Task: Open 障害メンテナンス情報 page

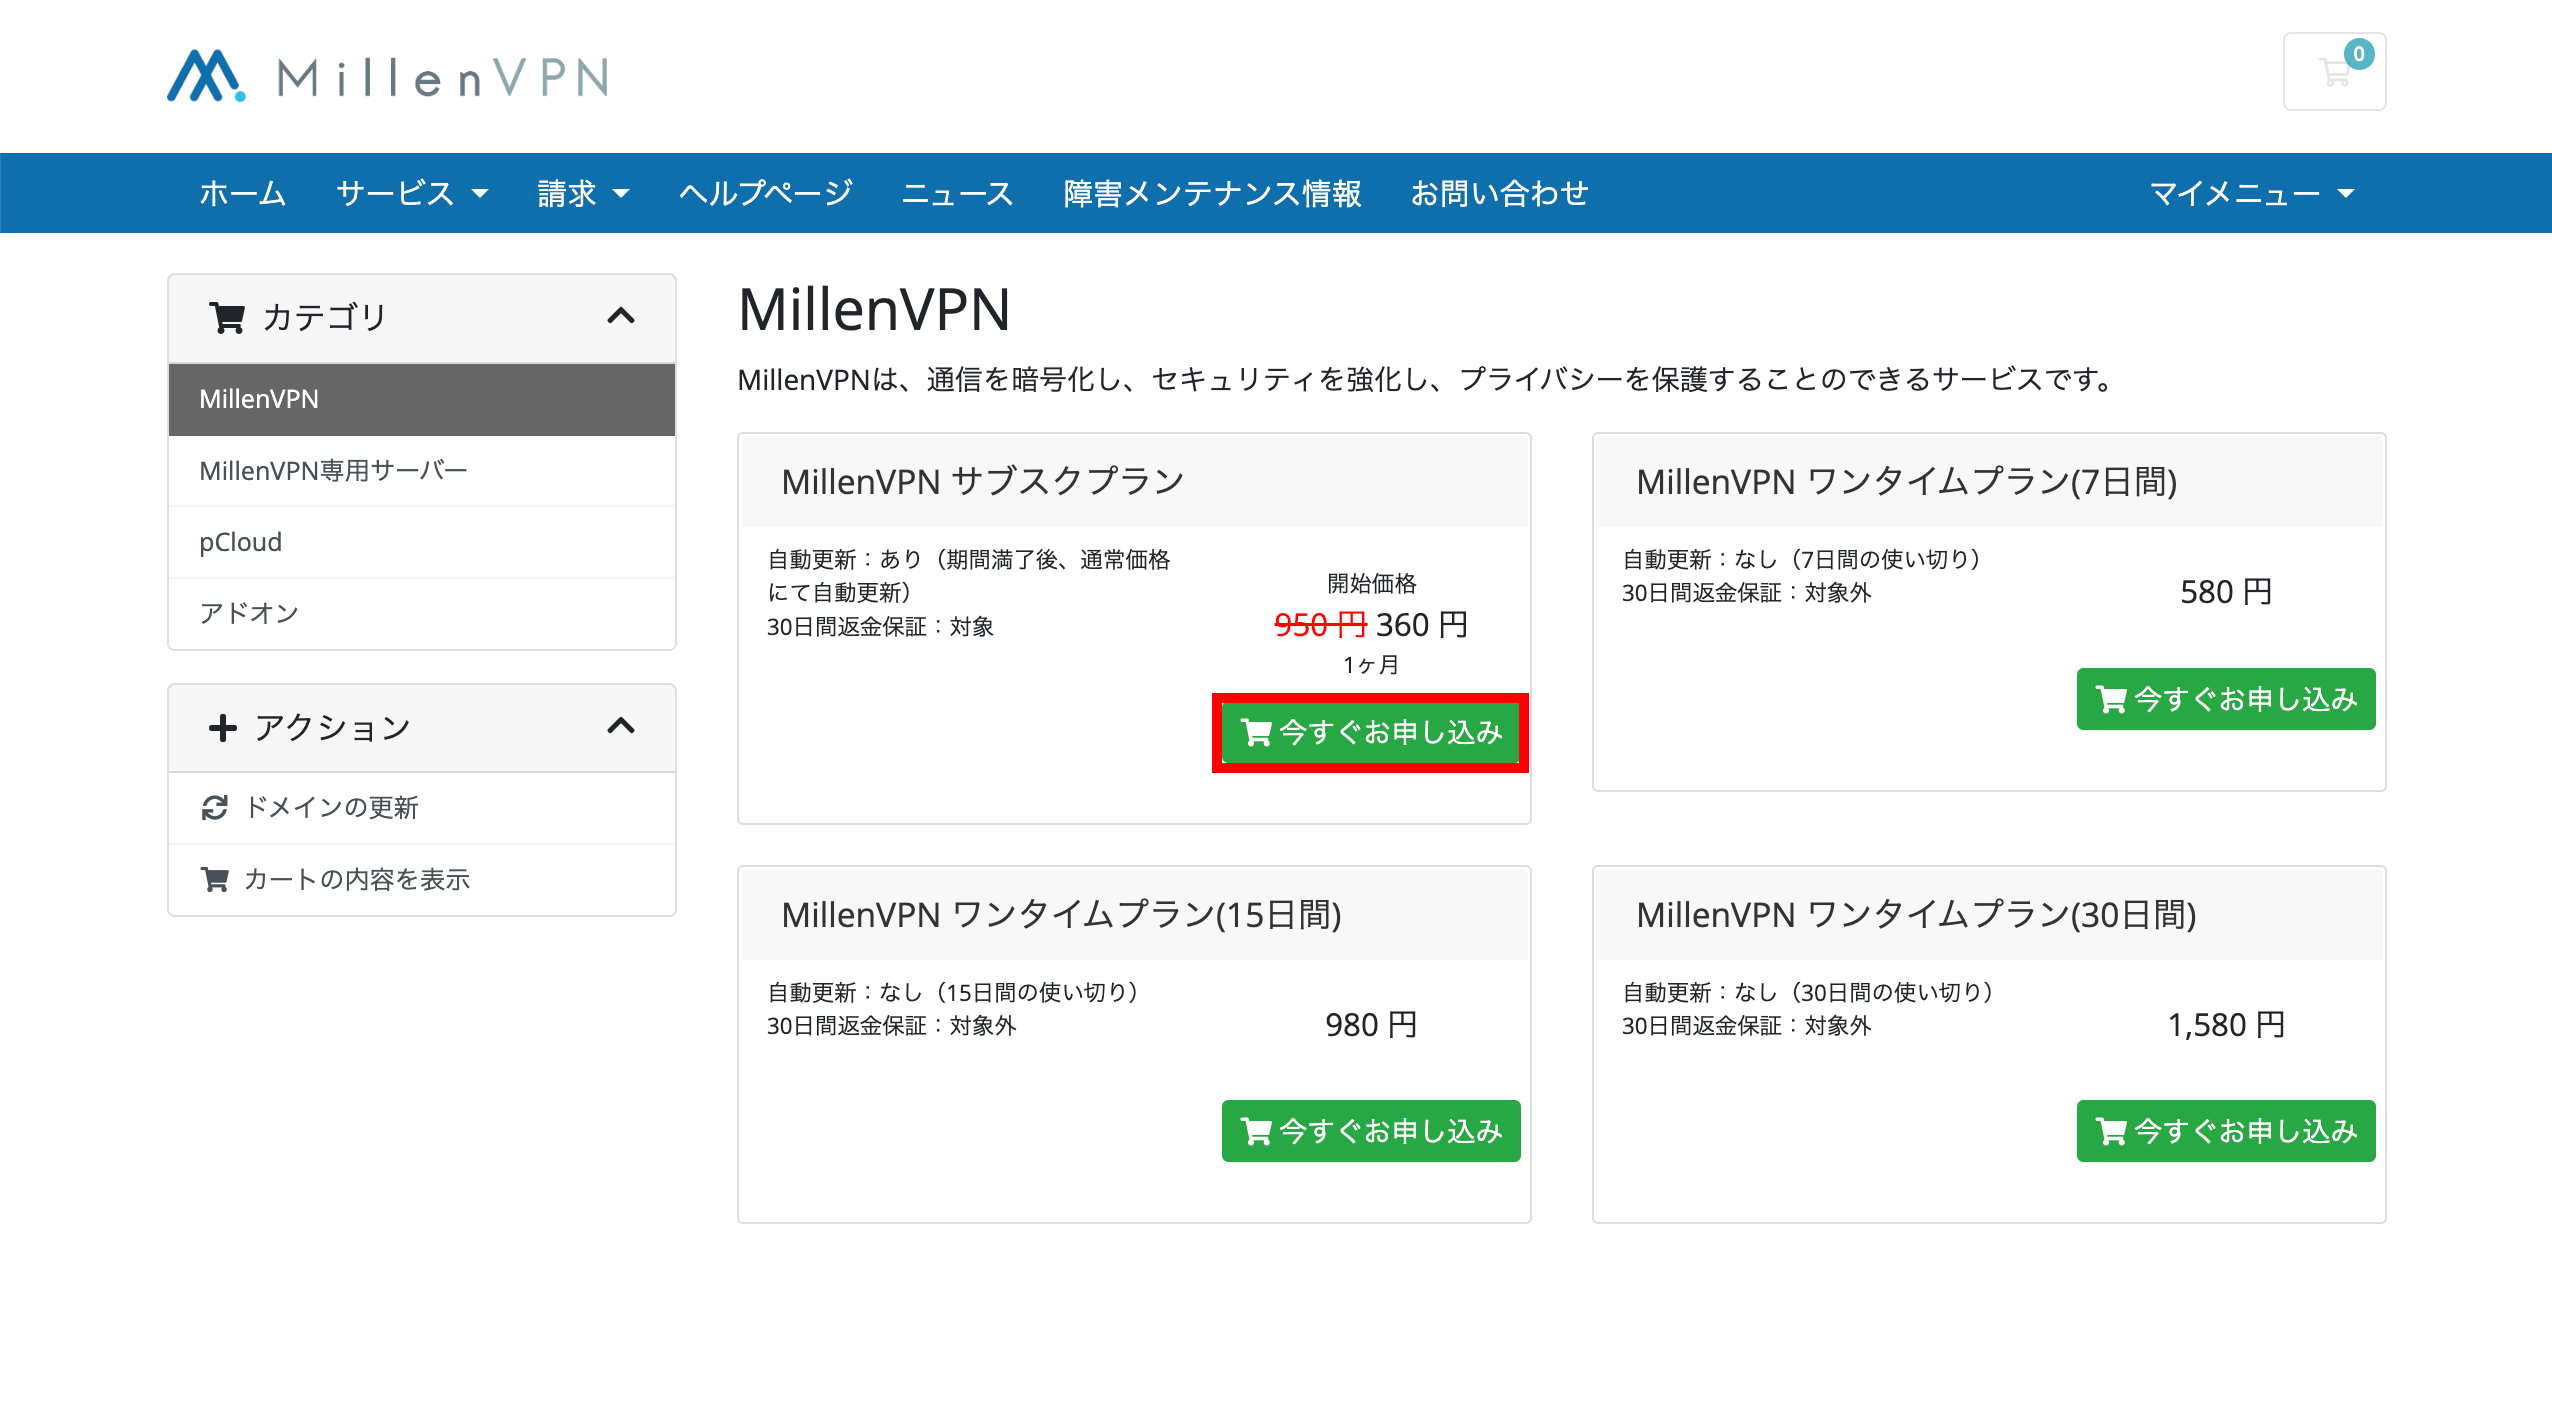Action: point(1212,193)
